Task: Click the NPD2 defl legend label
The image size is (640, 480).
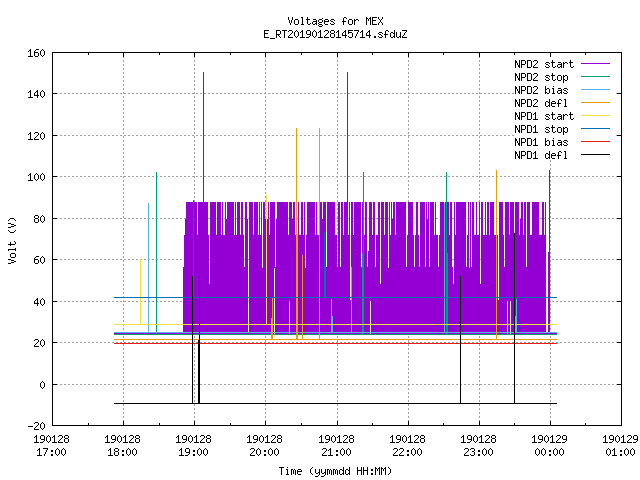Action: (x=541, y=103)
